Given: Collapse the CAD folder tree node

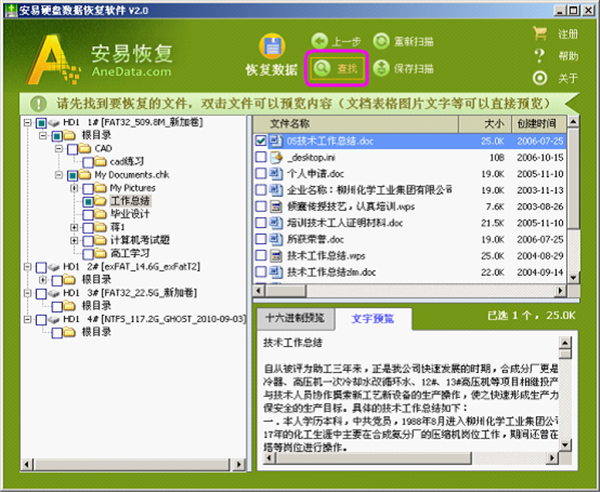Looking at the screenshot, I should (x=59, y=148).
